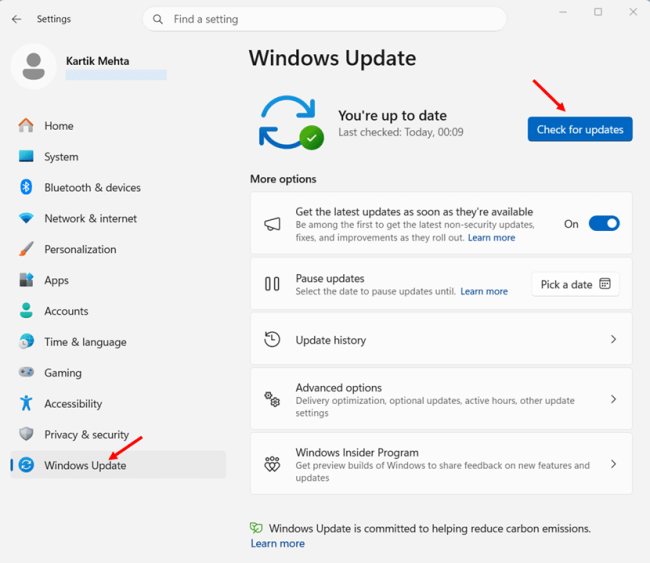Open Apps settings
Viewport: 650px width, 563px height.
coord(118,280)
